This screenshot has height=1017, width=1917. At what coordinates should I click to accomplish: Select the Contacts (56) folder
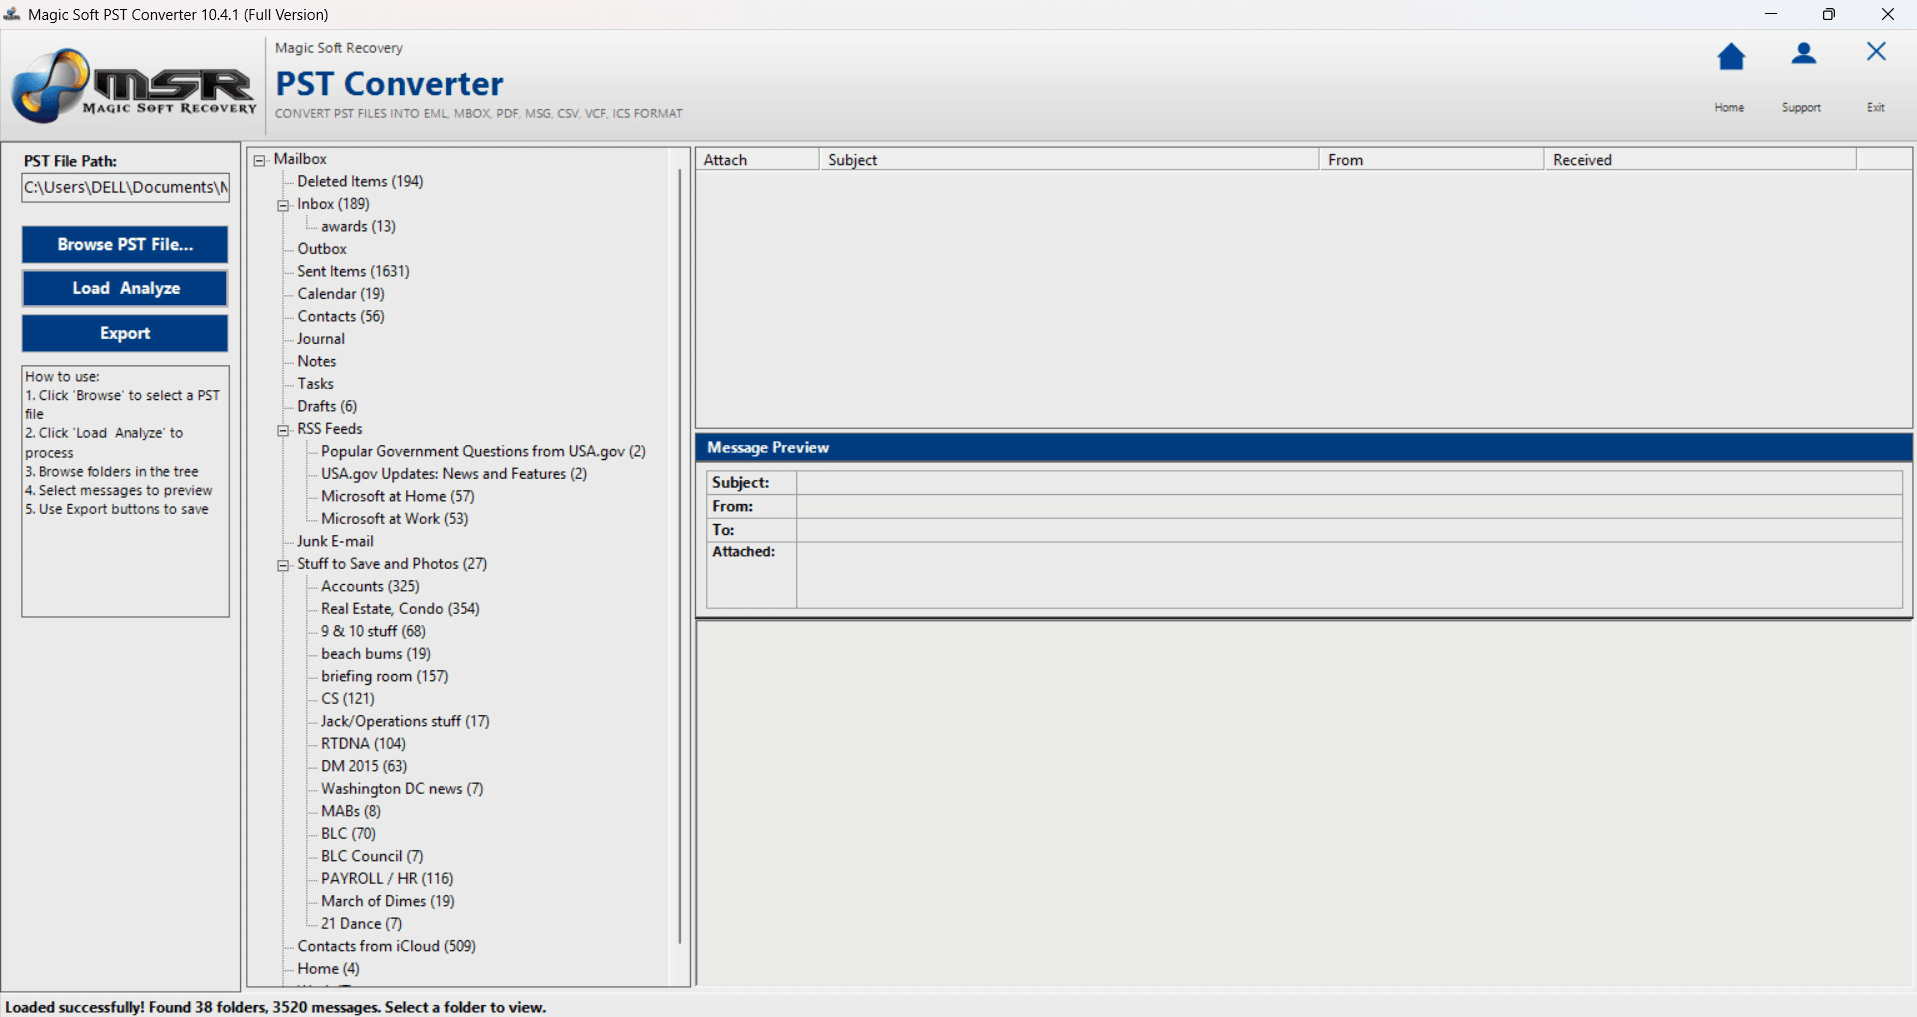coord(341,316)
